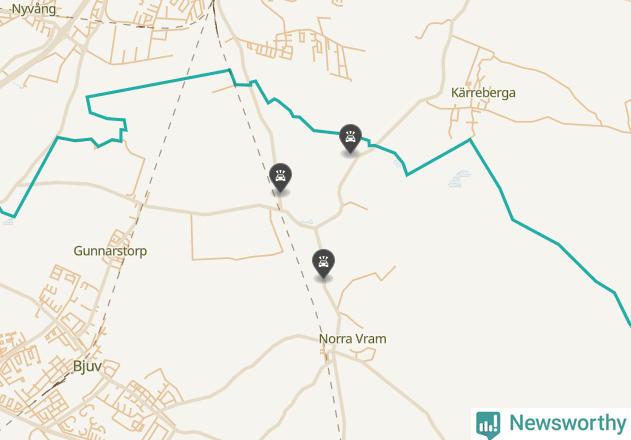The height and width of the screenshot is (440, 631).
Task: Click the car marker on the teal boundary line
Action: coord(350,139)
